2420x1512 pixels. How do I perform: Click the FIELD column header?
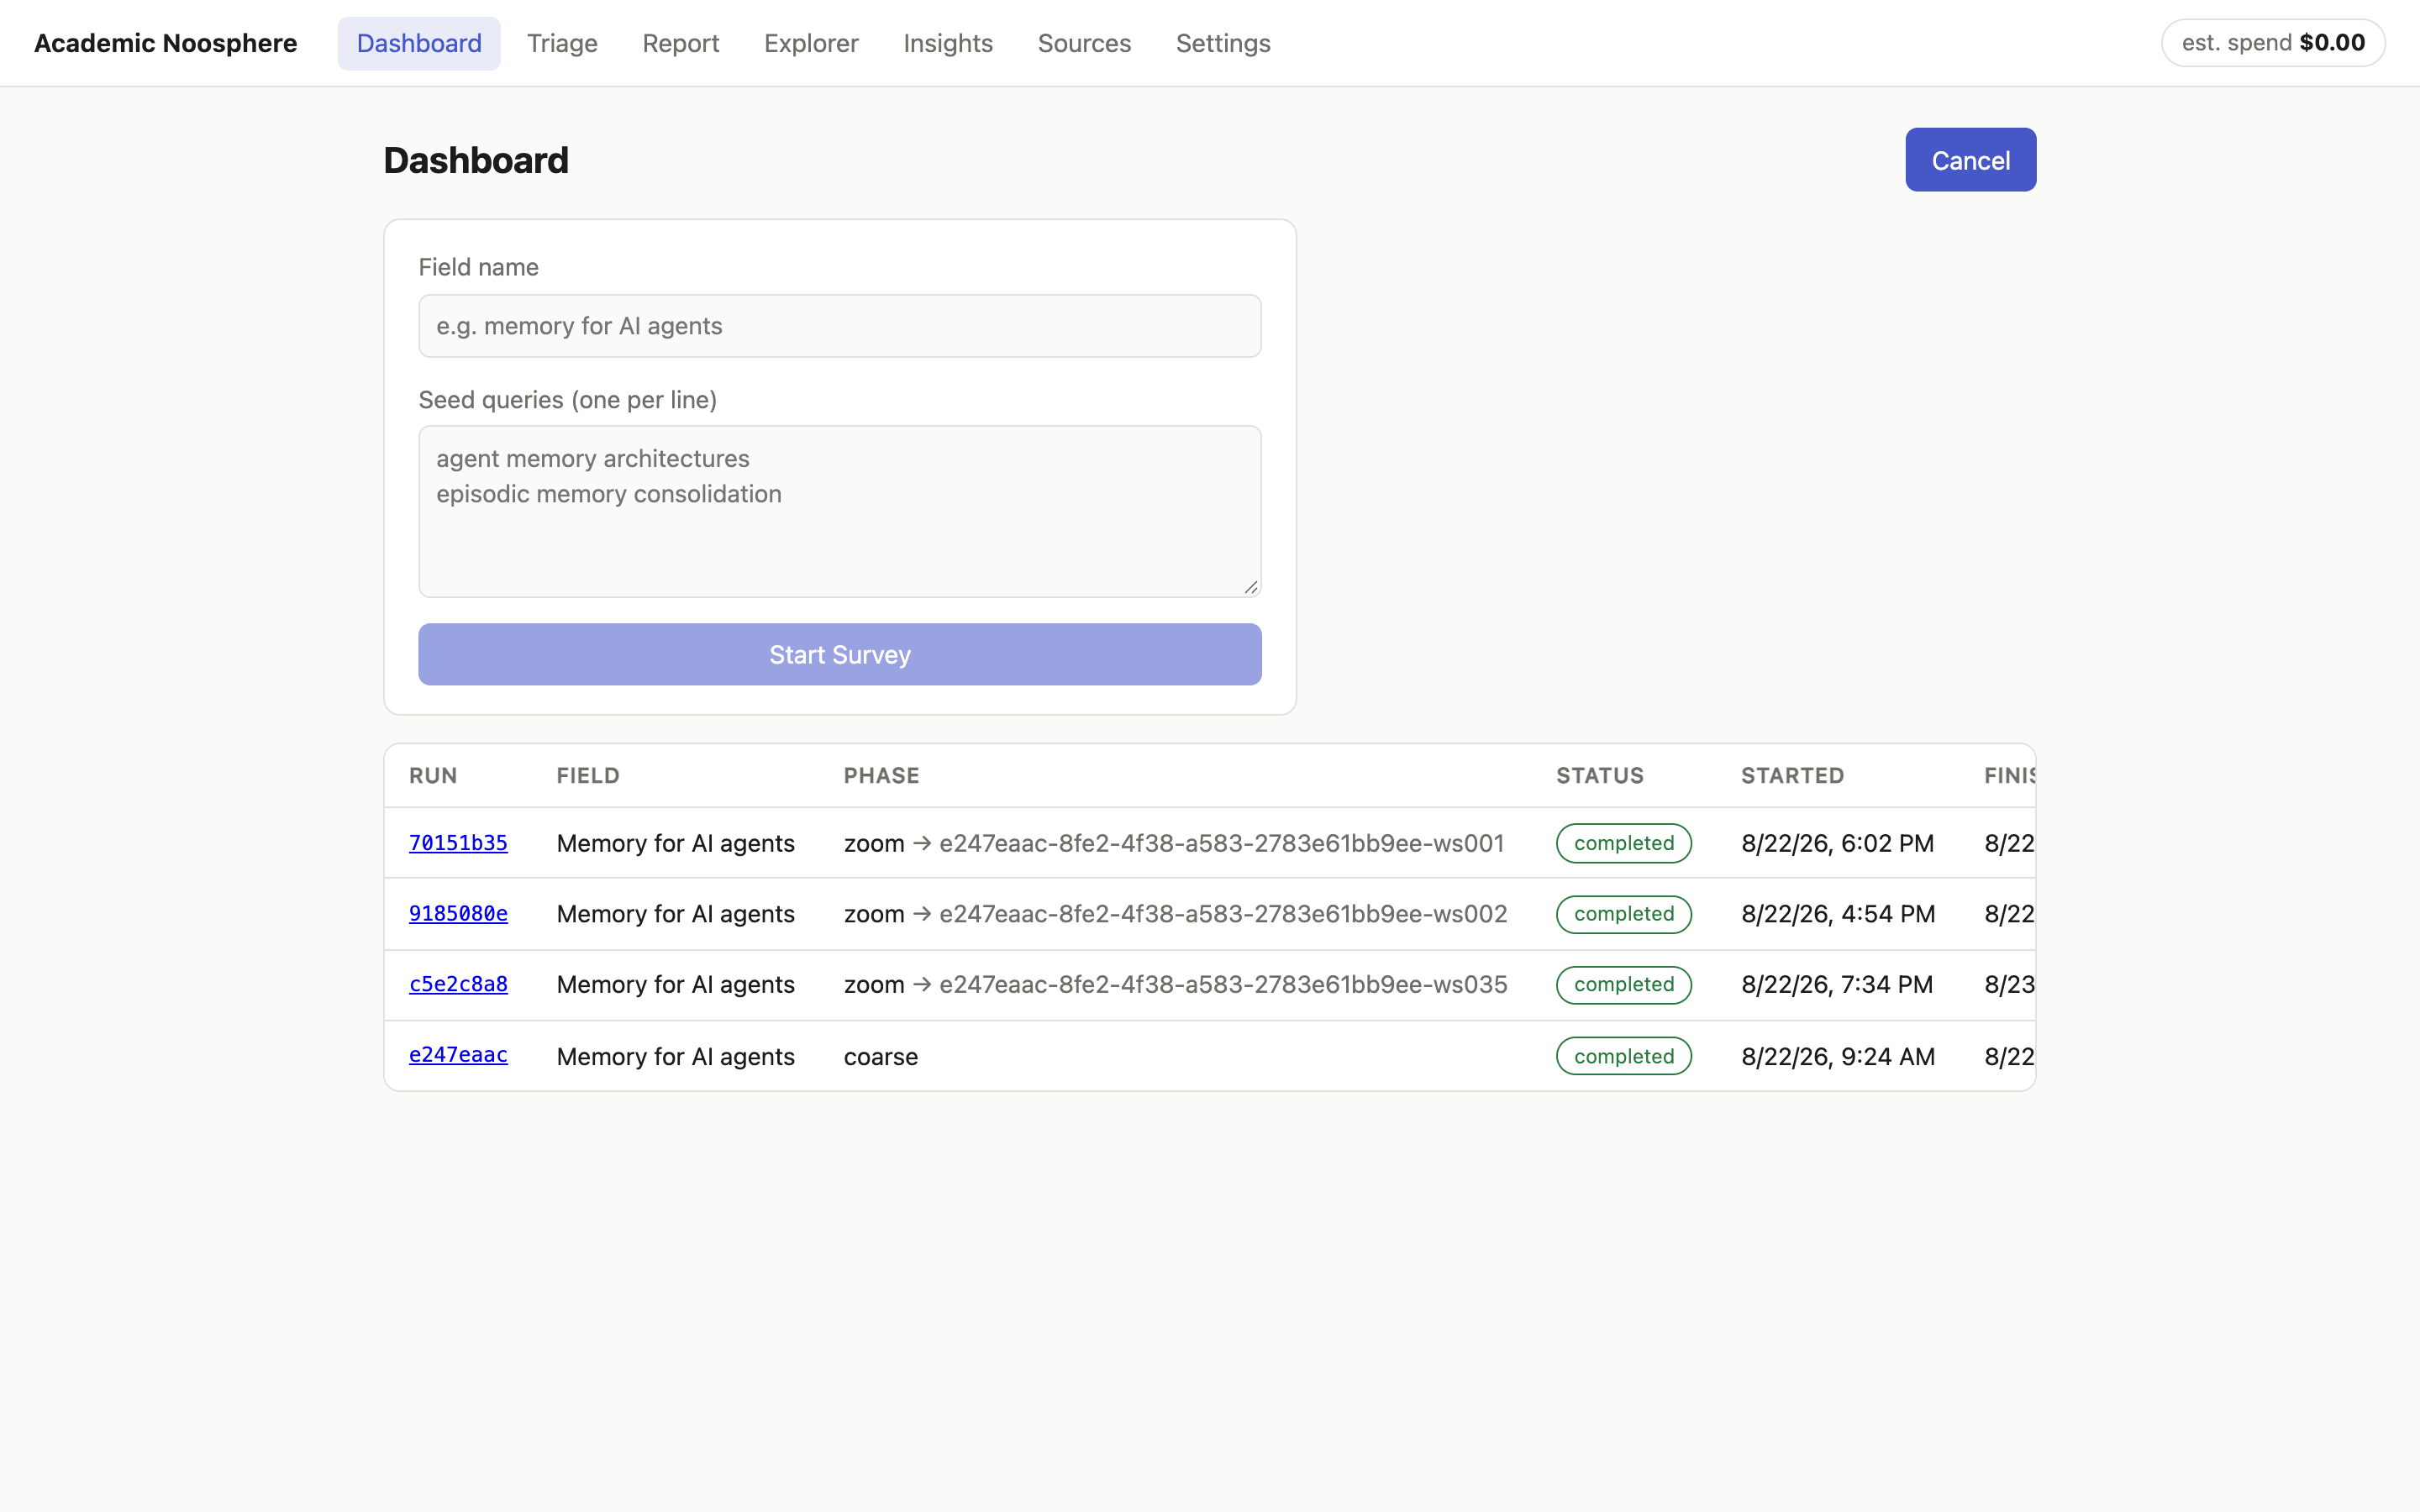point(588,776)
